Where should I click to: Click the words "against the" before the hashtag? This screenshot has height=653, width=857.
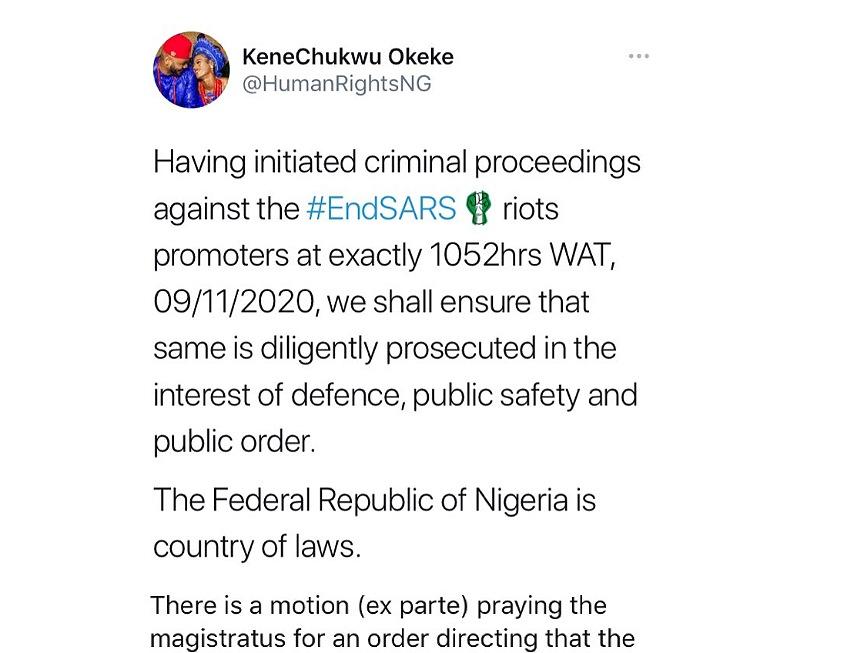[225, 209]
